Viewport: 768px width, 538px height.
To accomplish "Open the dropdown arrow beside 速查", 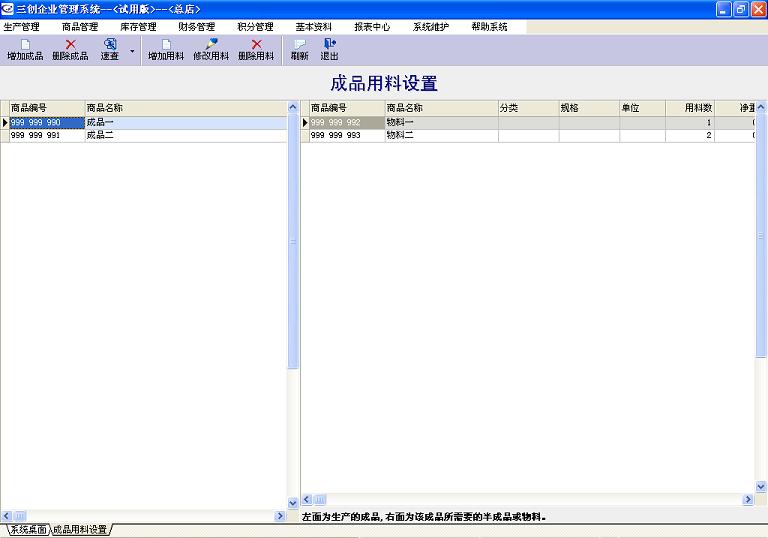I will 132,50.
